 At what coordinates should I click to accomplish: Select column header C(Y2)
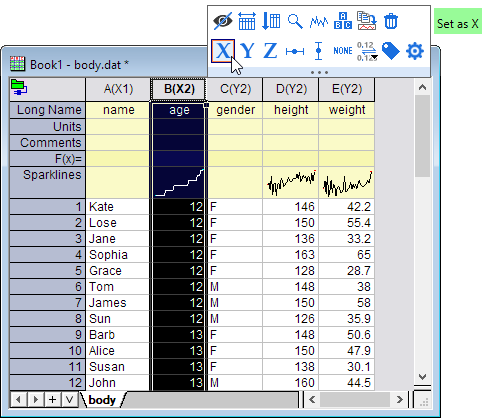pyautogui.click(x=235, y=89)
